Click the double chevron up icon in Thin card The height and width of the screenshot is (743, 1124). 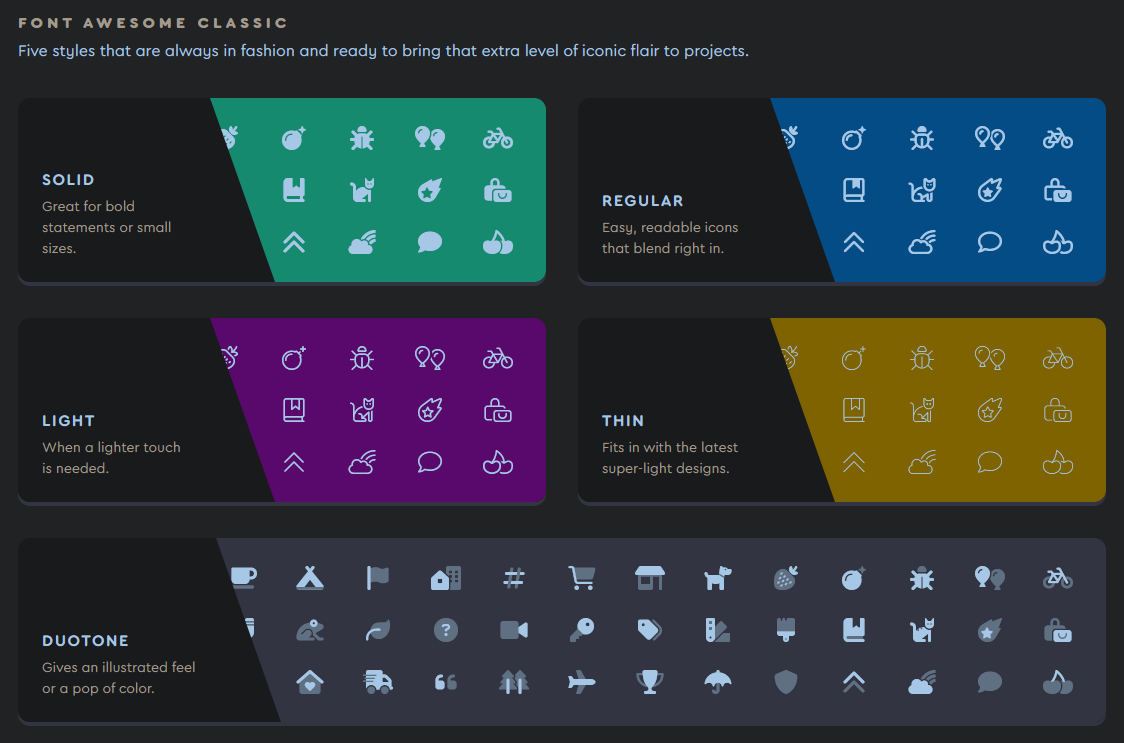click(853, 462)
